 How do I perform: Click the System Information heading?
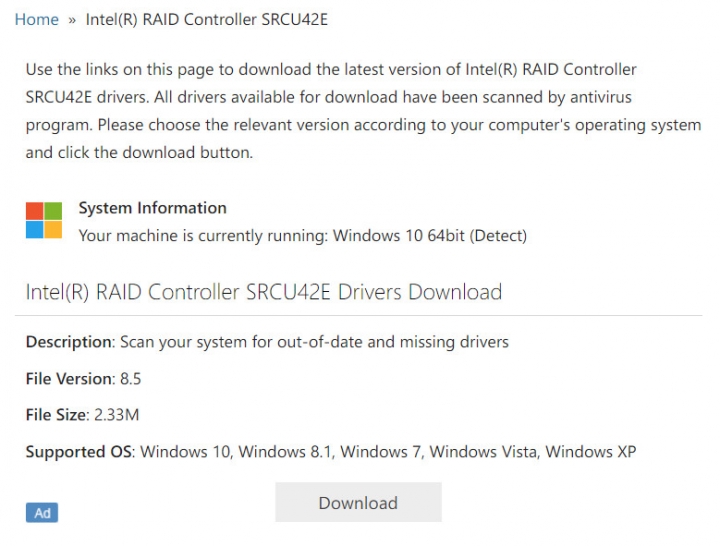(x=152, y=208)
